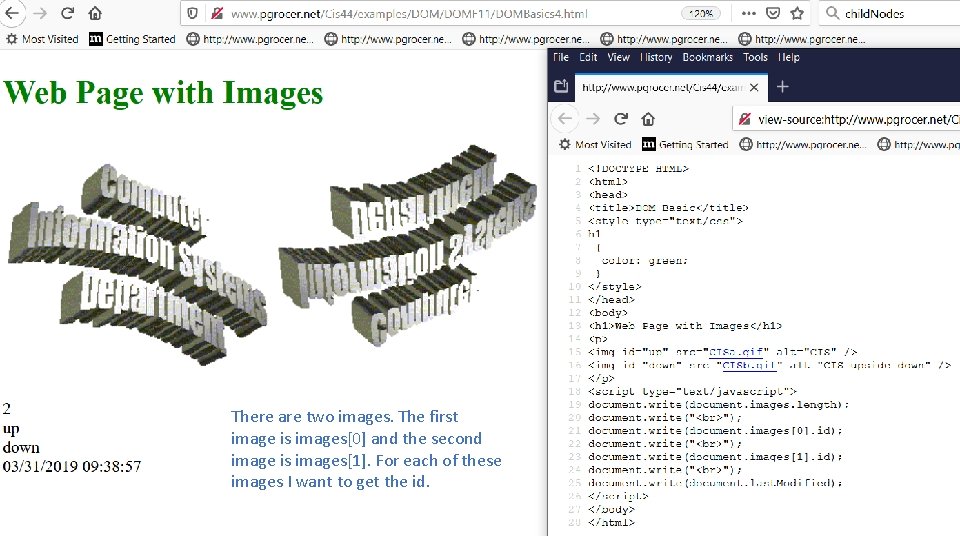Click source line document.write(document.images.length);
The width and height of the screenshot is (960, 540).
(x=718, y=405)
